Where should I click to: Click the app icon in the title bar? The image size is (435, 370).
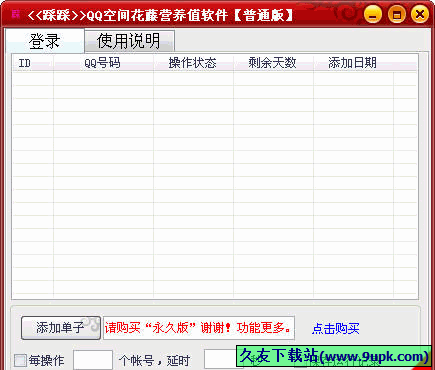[16, 14]
